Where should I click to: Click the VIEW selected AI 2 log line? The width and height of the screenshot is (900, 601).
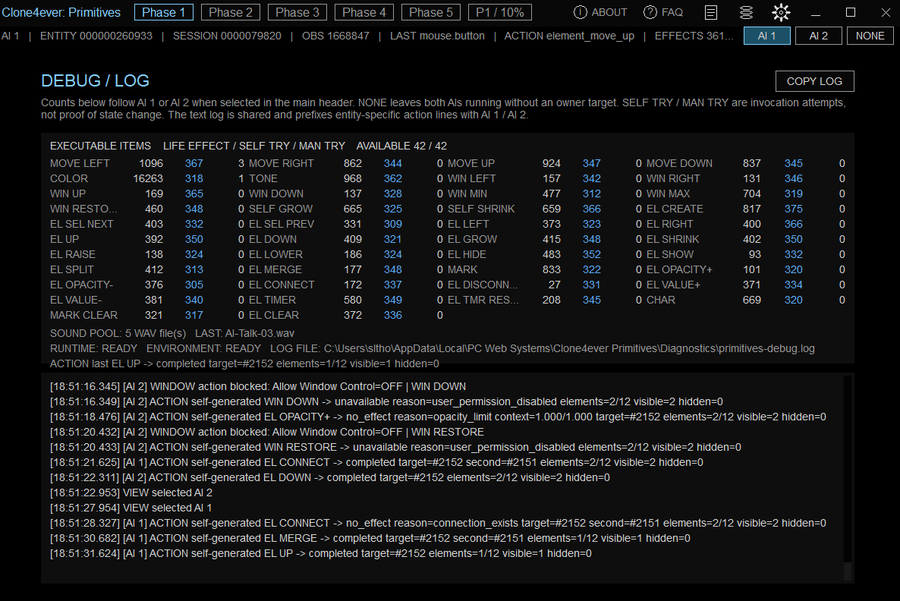(x=131, y=493)
